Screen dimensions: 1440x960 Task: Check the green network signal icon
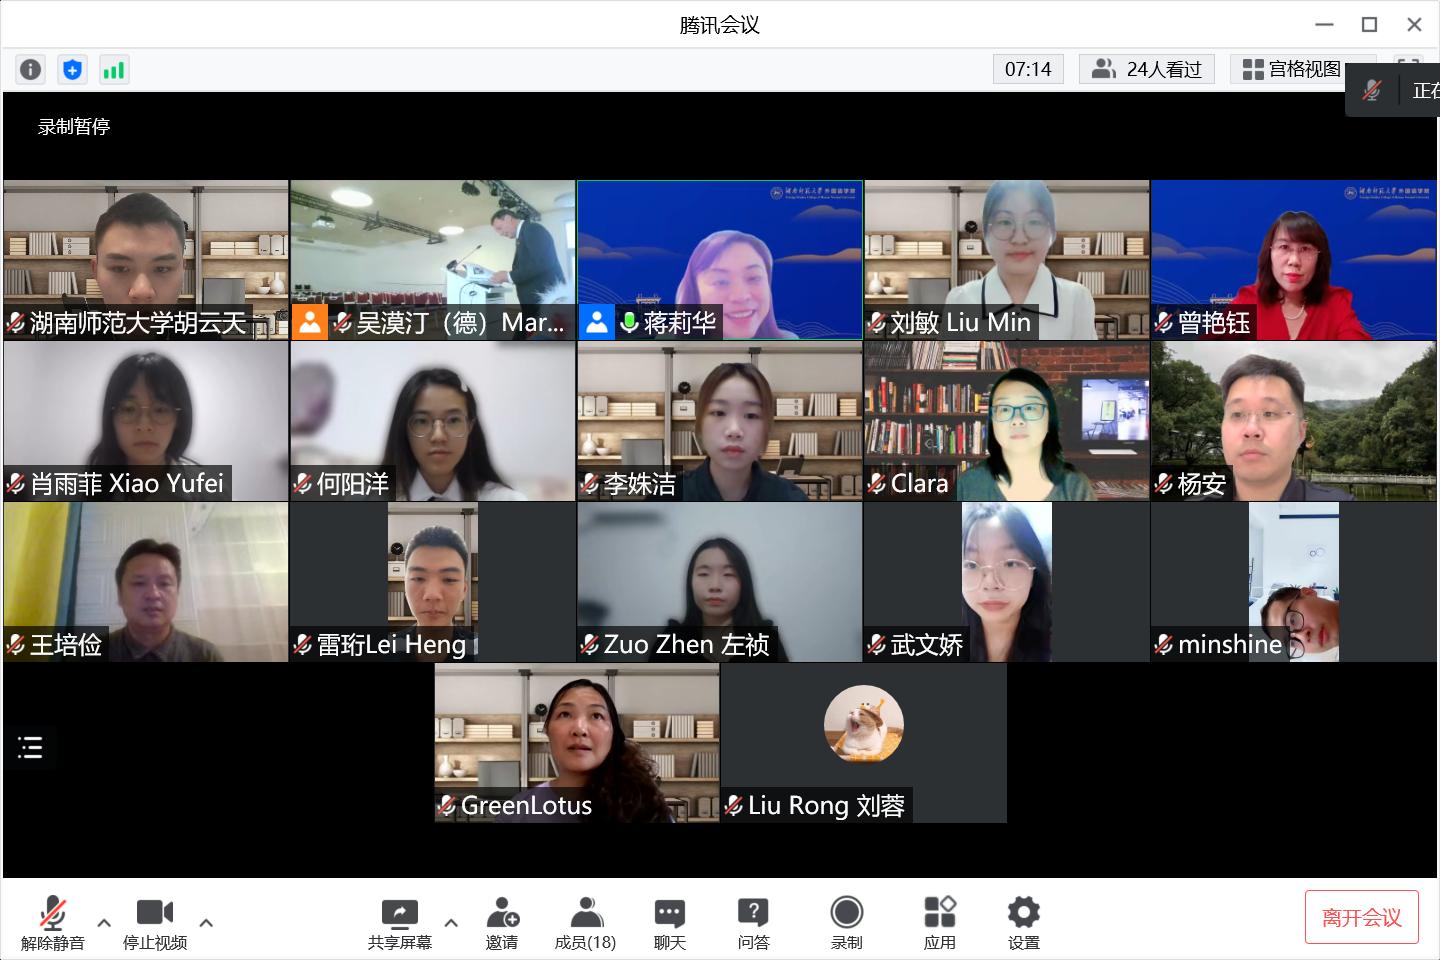pos(114,69)
